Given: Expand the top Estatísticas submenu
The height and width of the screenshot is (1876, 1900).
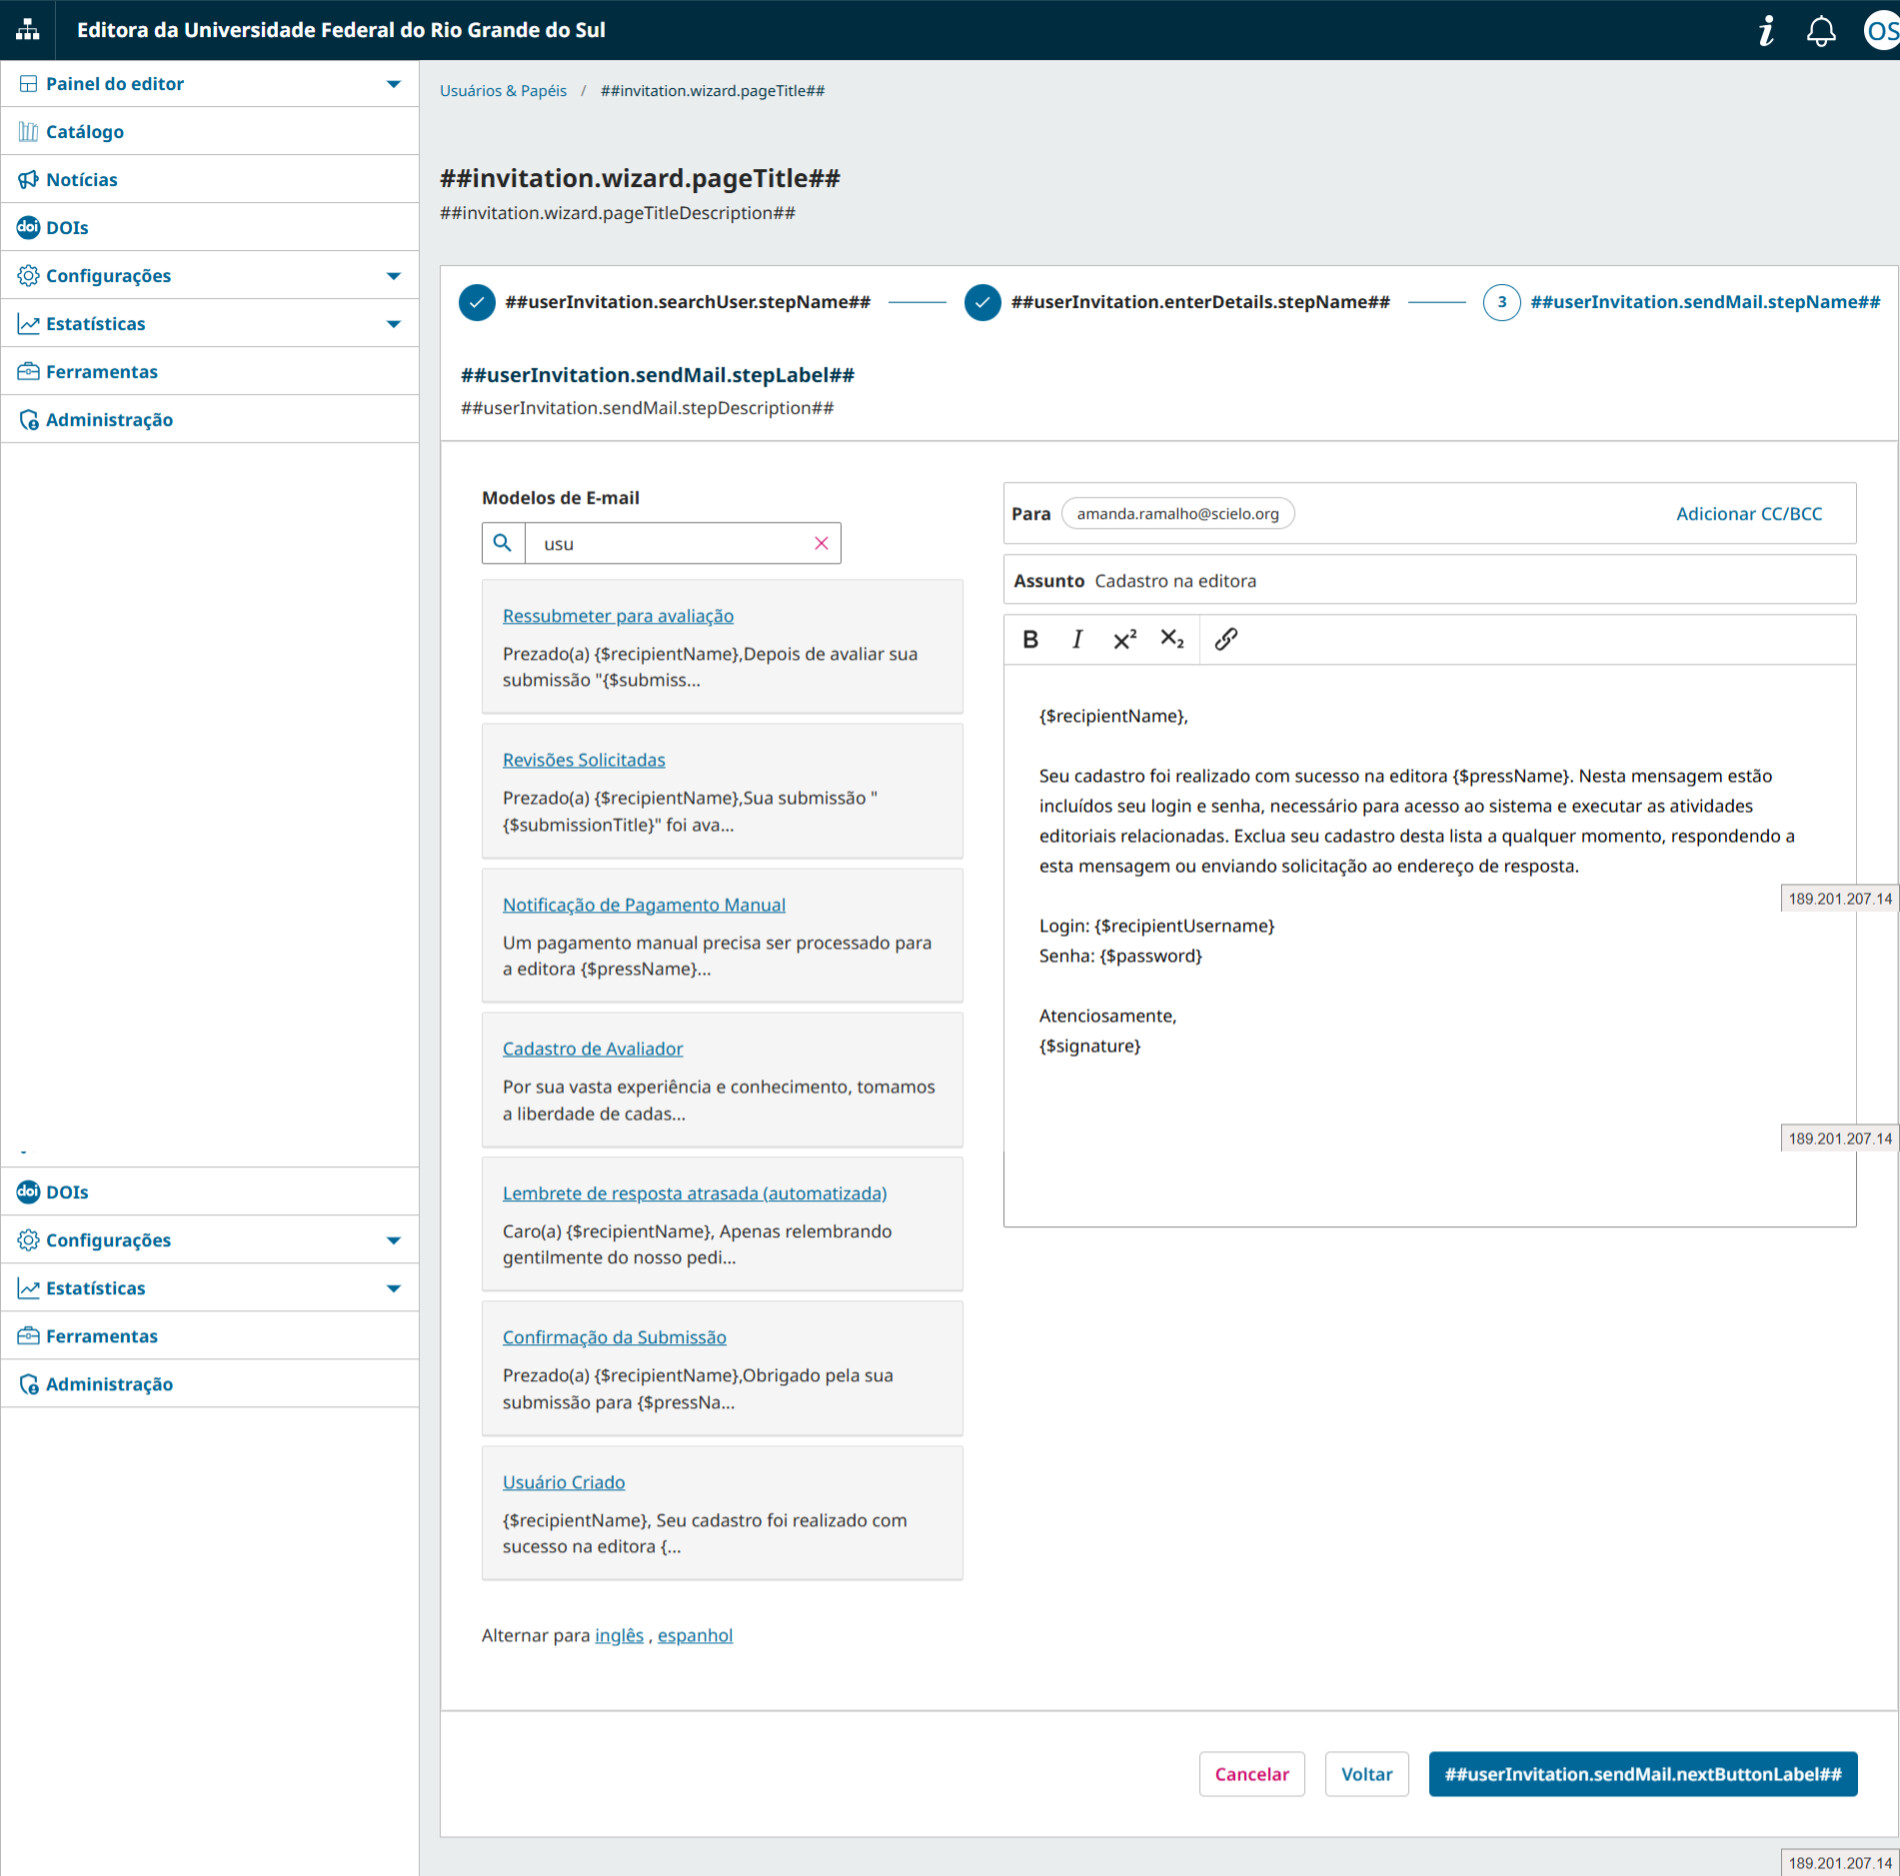Looking at the screenshot, I should [x=393, y=324].
